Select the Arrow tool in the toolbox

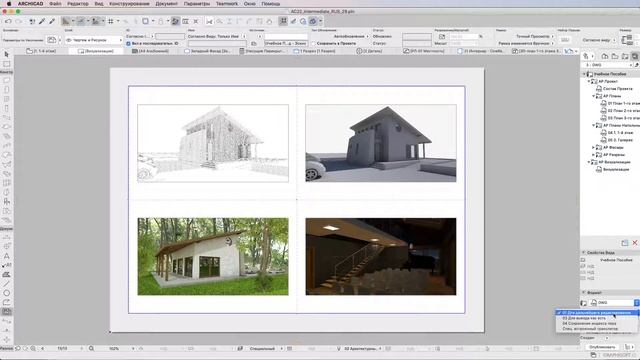pos(7,54)
